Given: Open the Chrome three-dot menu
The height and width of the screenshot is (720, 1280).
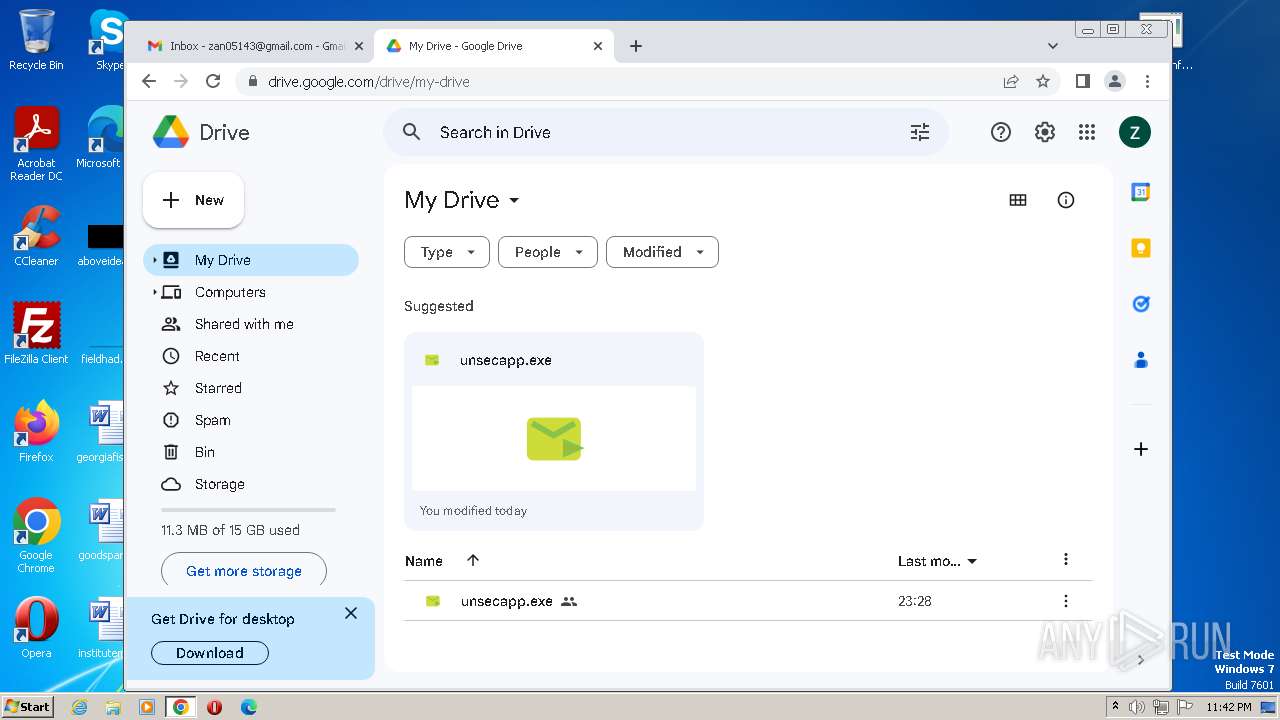Looking at the screenshot, I should [x=1148, y=81].
